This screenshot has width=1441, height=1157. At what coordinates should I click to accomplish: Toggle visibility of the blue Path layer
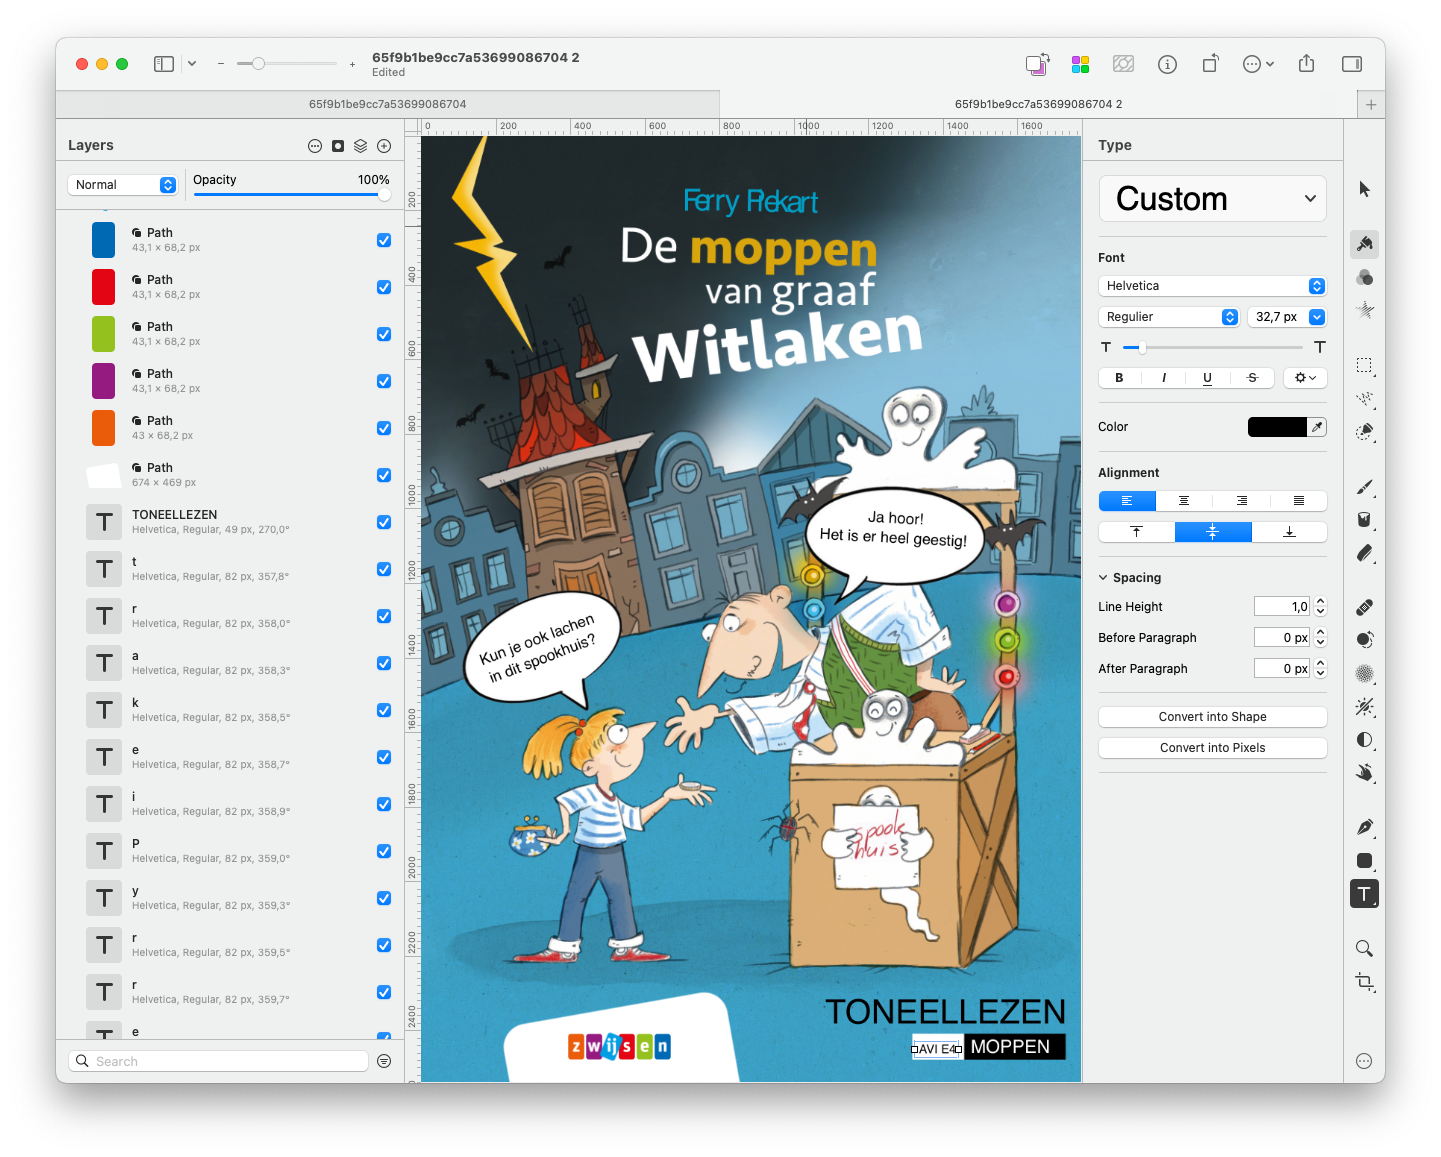tap(384, 240)
